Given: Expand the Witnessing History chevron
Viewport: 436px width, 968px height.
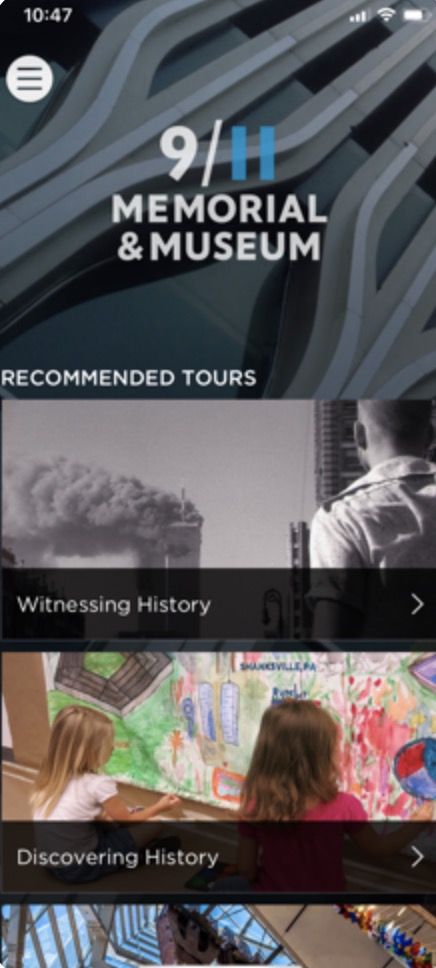Looking at the screenshot, I should [417, 605].
